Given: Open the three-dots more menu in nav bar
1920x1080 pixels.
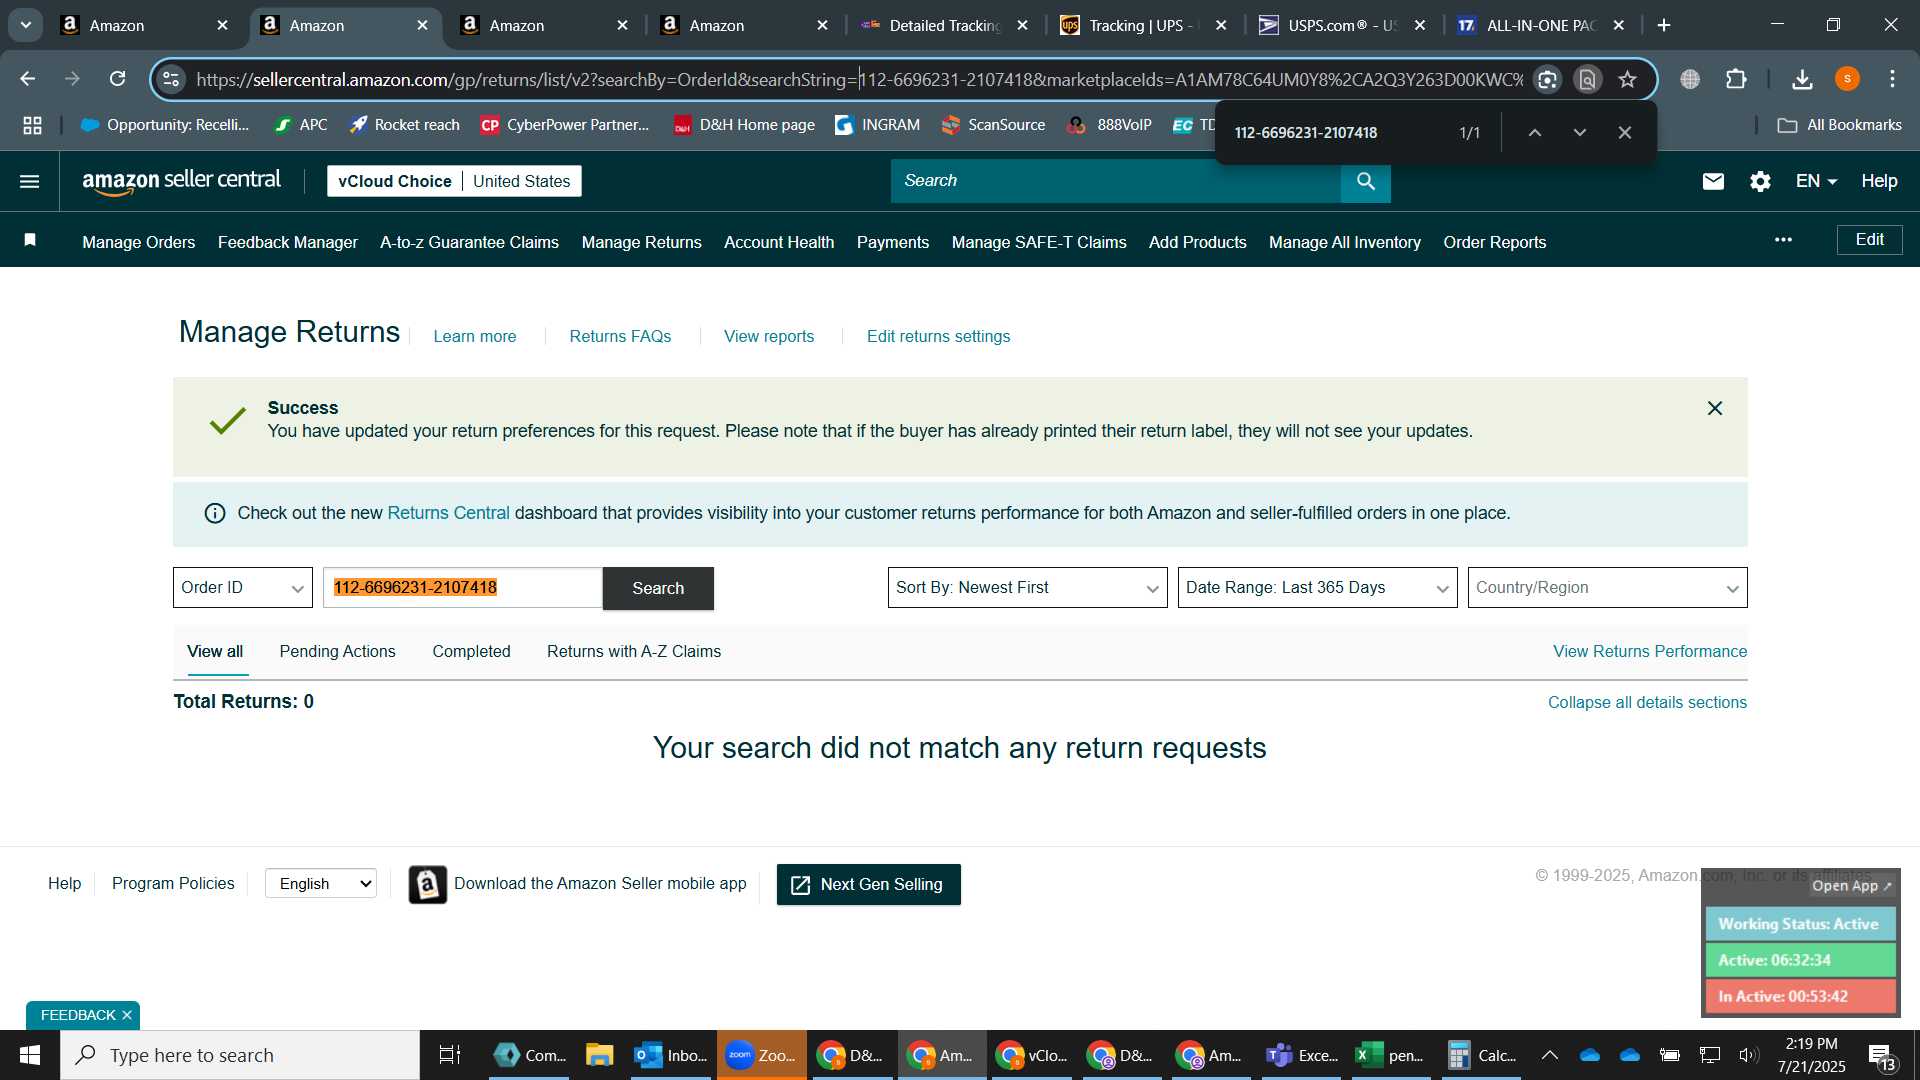Looking at the screenshot, I should (1783, 240).
